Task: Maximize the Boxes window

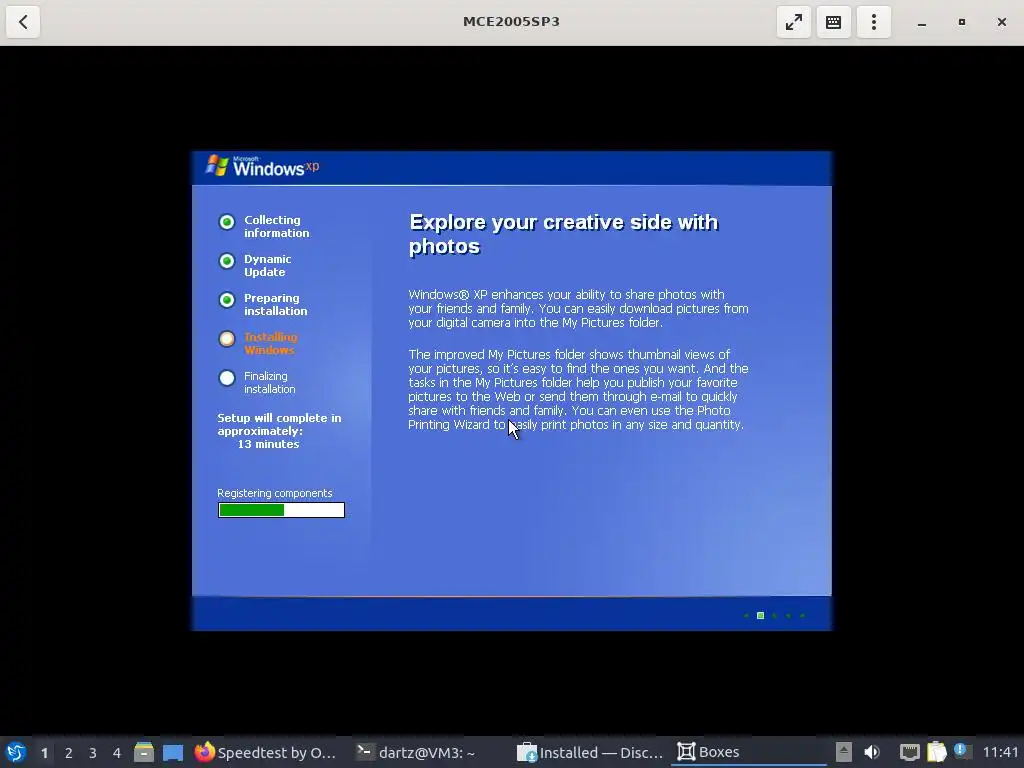Action: pos(961,22)
